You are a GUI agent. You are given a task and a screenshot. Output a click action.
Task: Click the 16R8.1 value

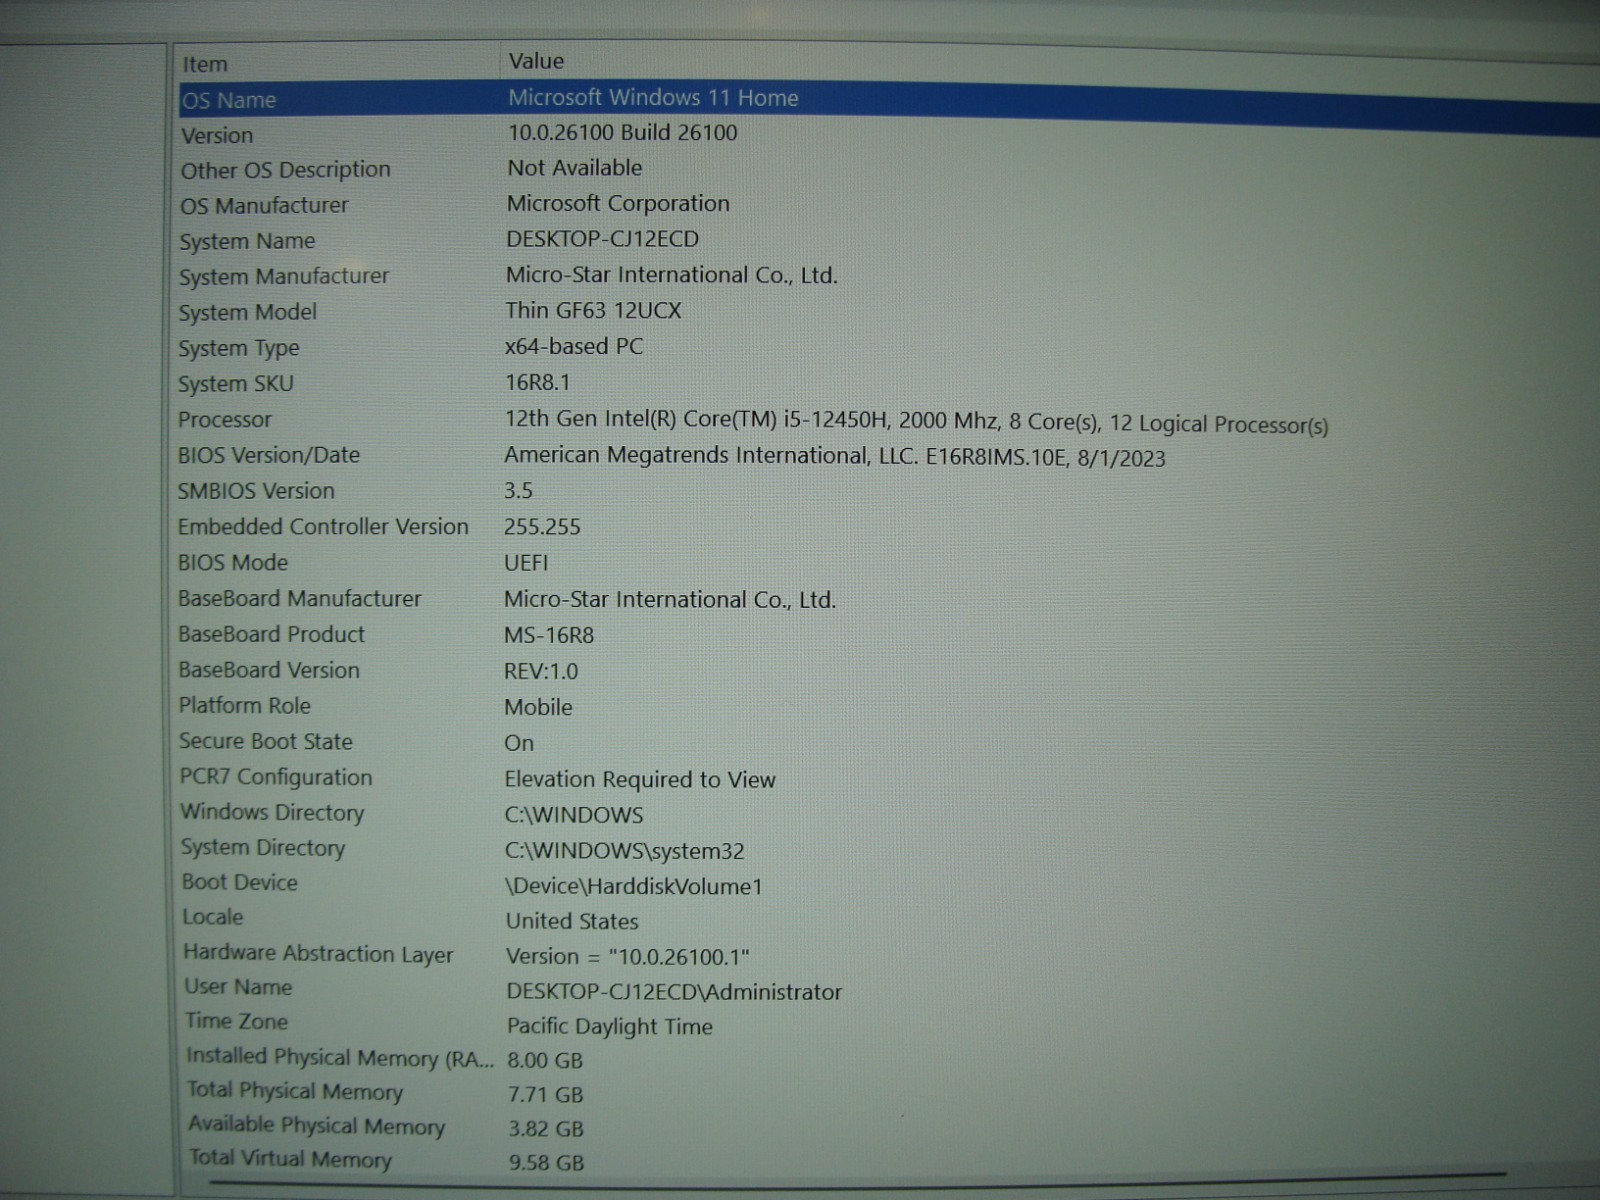[537, 382]
